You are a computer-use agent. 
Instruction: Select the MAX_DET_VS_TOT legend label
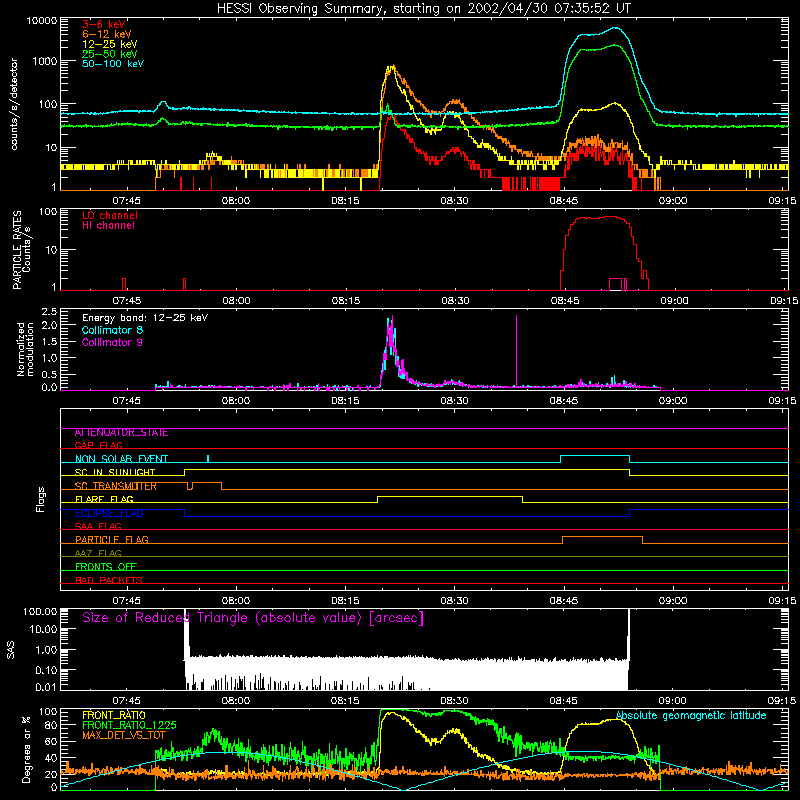coord(124,735)
